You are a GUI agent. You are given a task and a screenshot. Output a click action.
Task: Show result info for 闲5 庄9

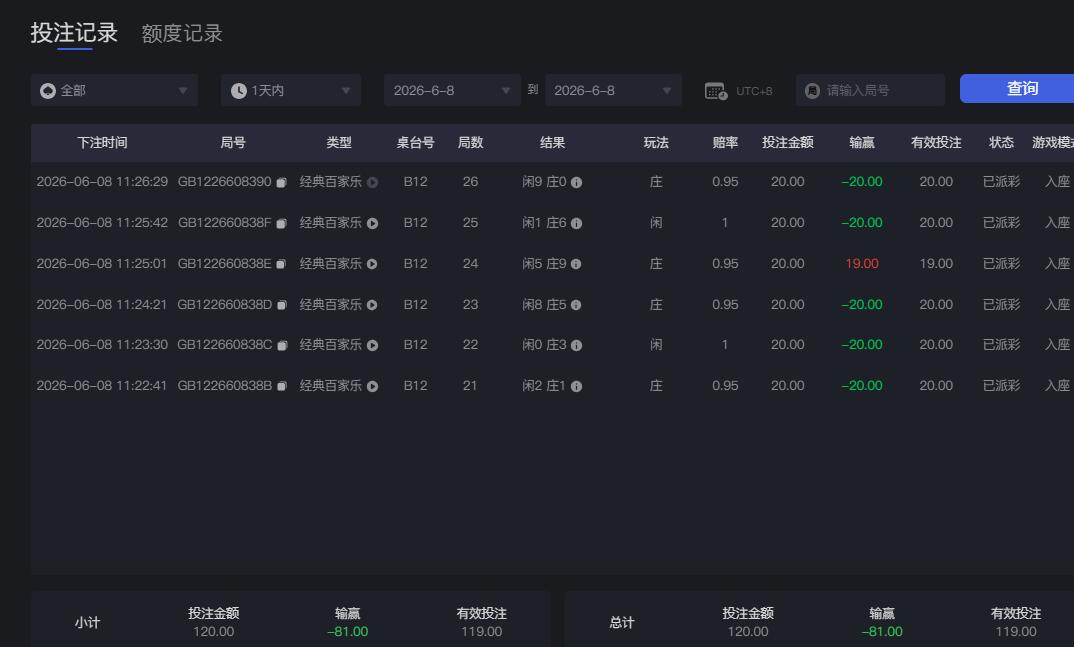(x=576, y=264)
